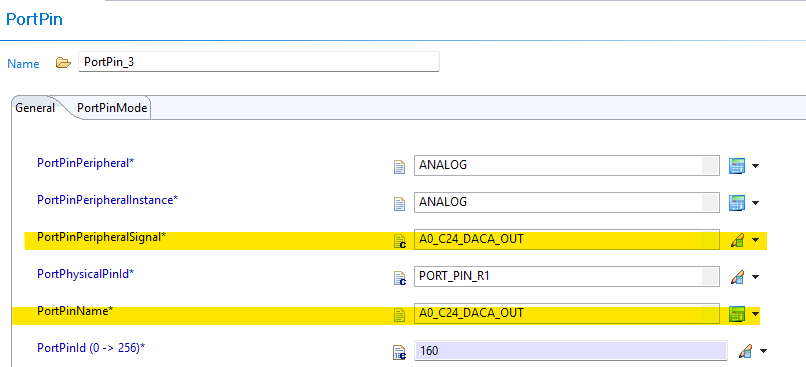The width and height of the screenshot is (806, 367).
Task: Open the dropdown arrow for PortPinName row
Action: pos(755,314)
